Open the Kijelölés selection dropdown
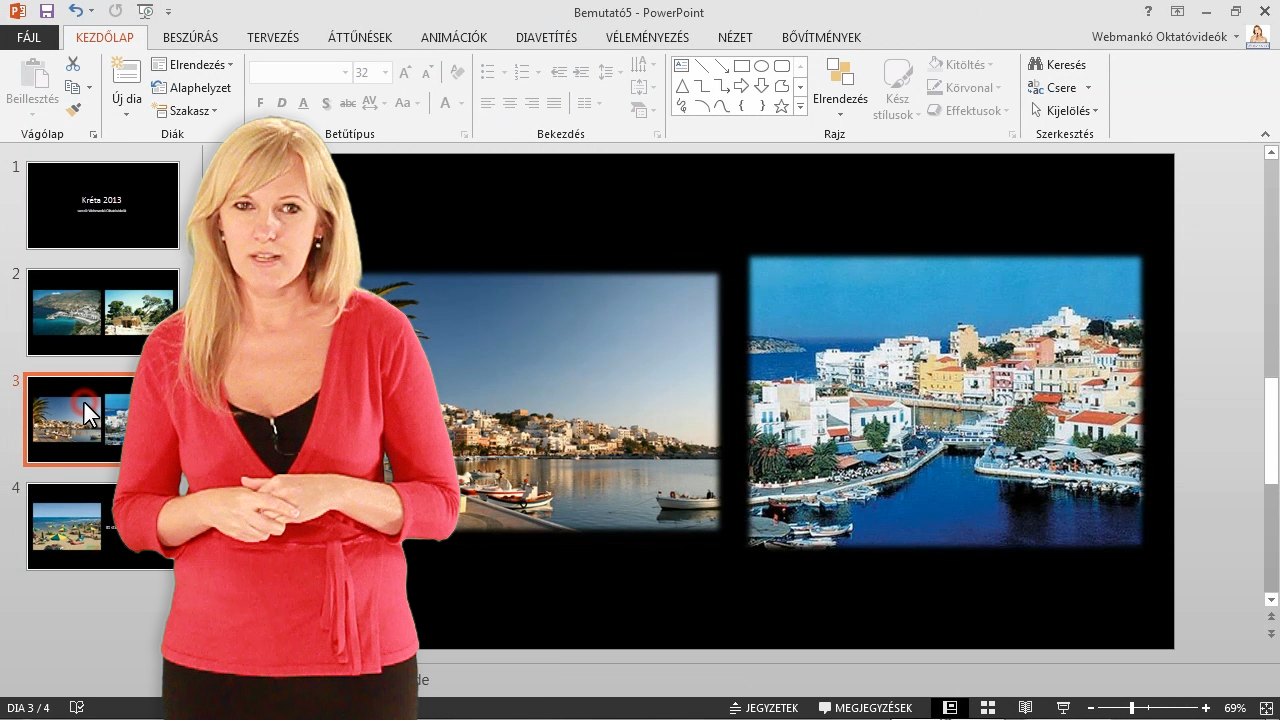The height and width of the screenshot is (720, 1280). click(1065, 111)
